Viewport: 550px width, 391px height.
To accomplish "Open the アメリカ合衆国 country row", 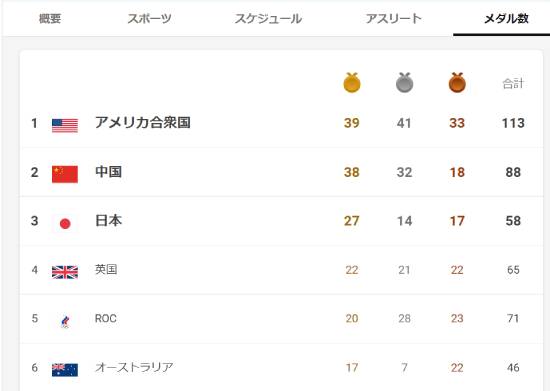I will click(x=281, y=123).
